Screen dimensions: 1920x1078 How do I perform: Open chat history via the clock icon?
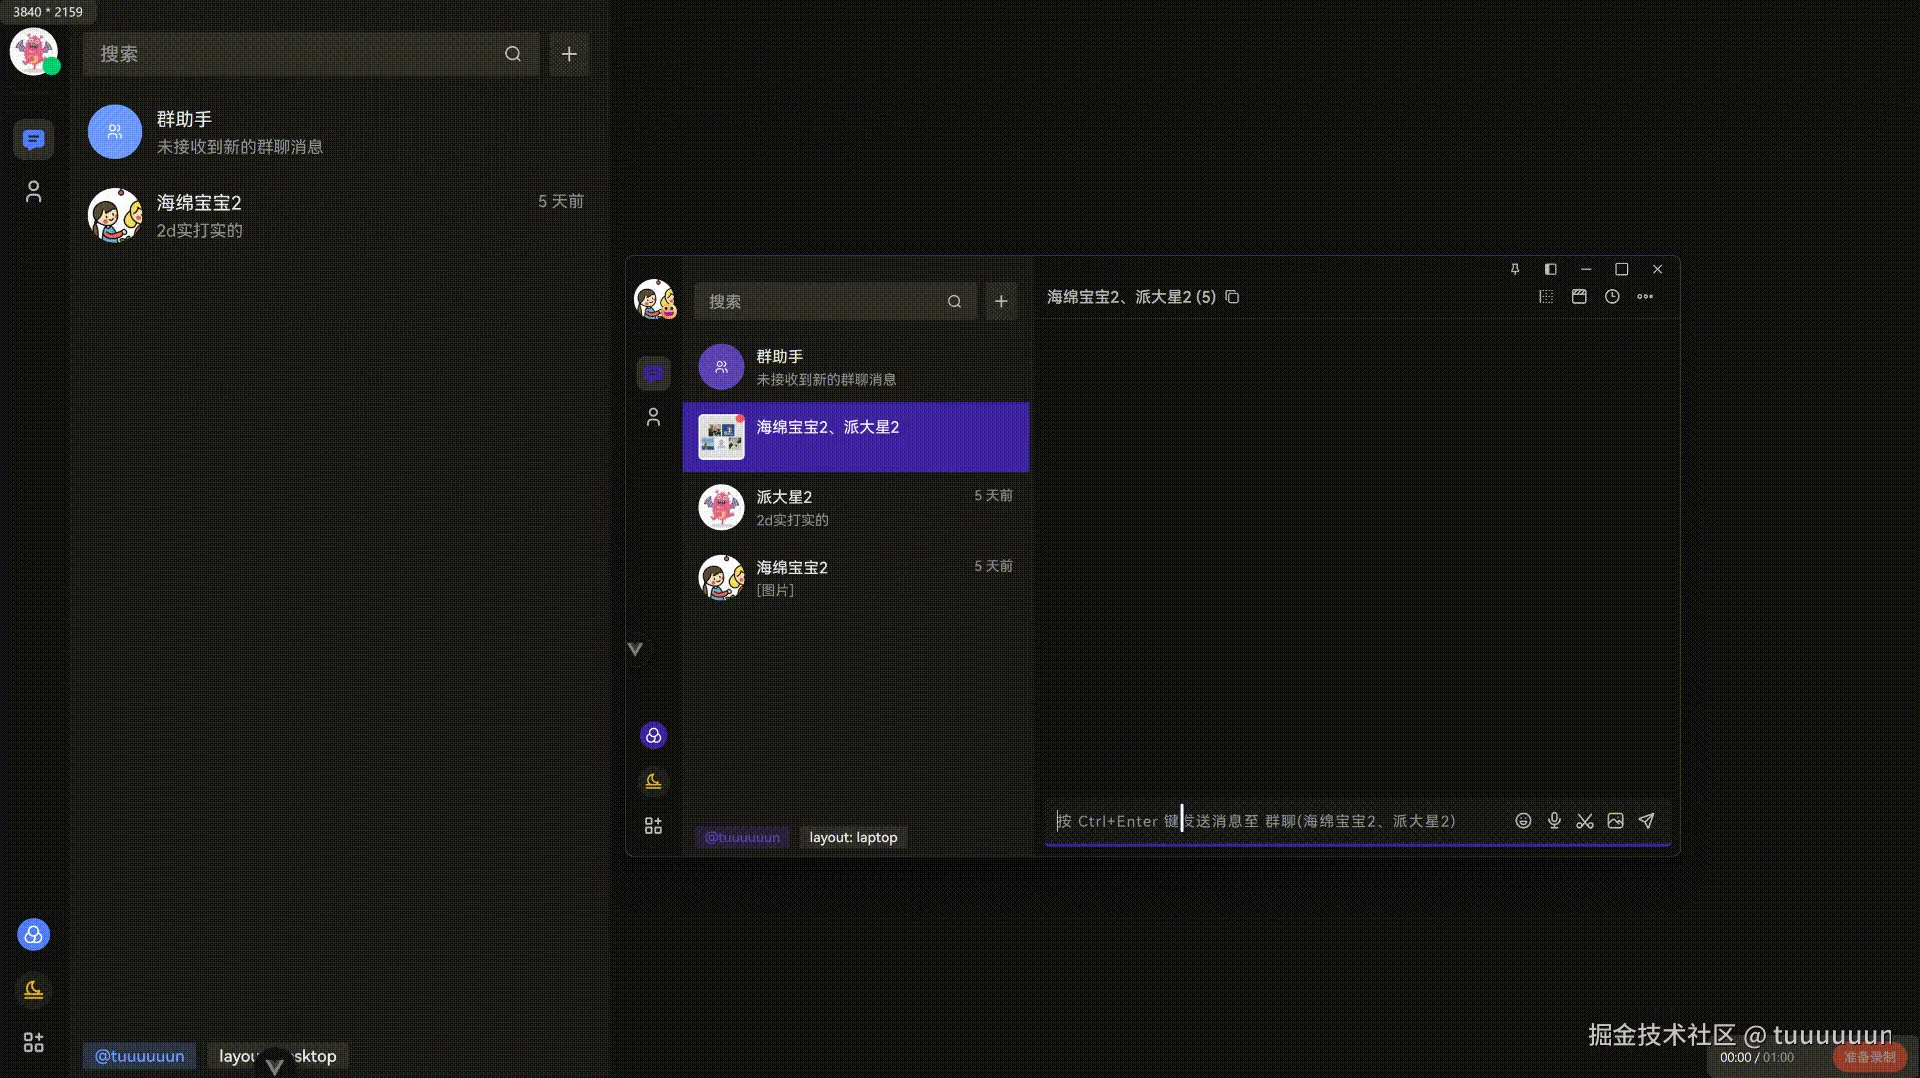pyautogui.click(x=1611, y=296)
